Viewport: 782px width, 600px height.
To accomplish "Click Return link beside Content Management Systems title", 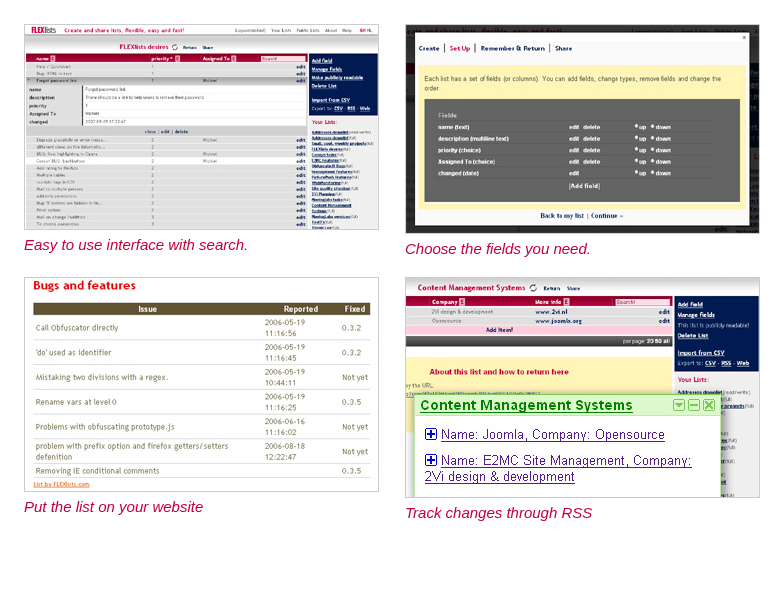I will [x=552, y=288].
